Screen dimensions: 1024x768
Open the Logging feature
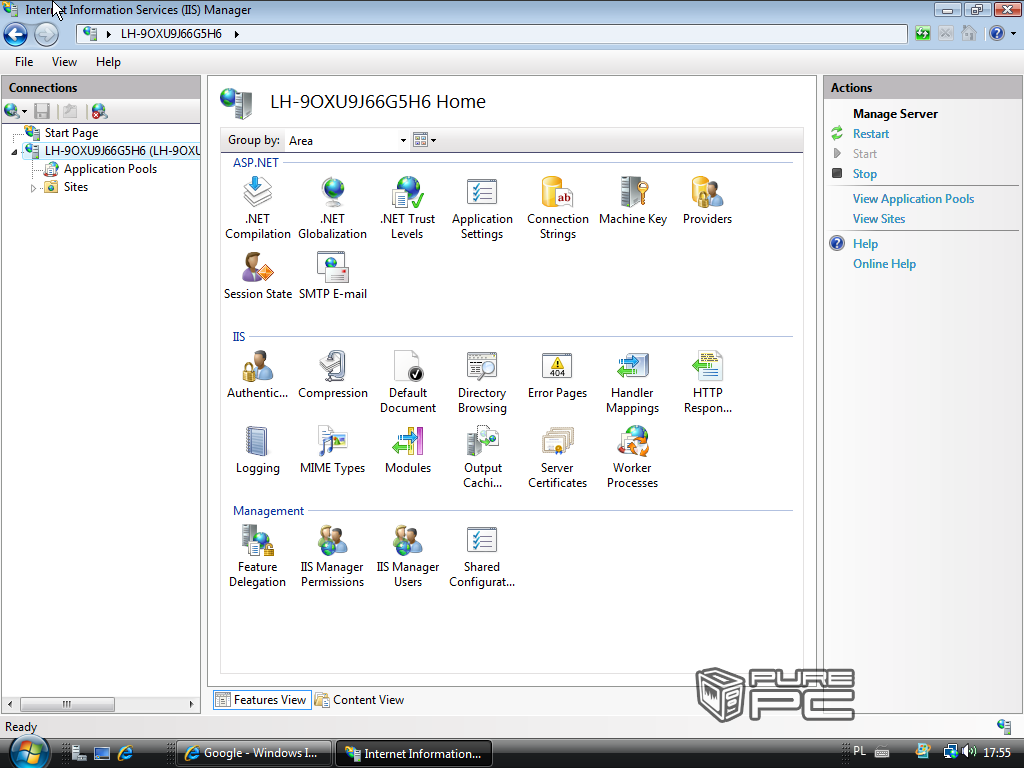[257, 450]
